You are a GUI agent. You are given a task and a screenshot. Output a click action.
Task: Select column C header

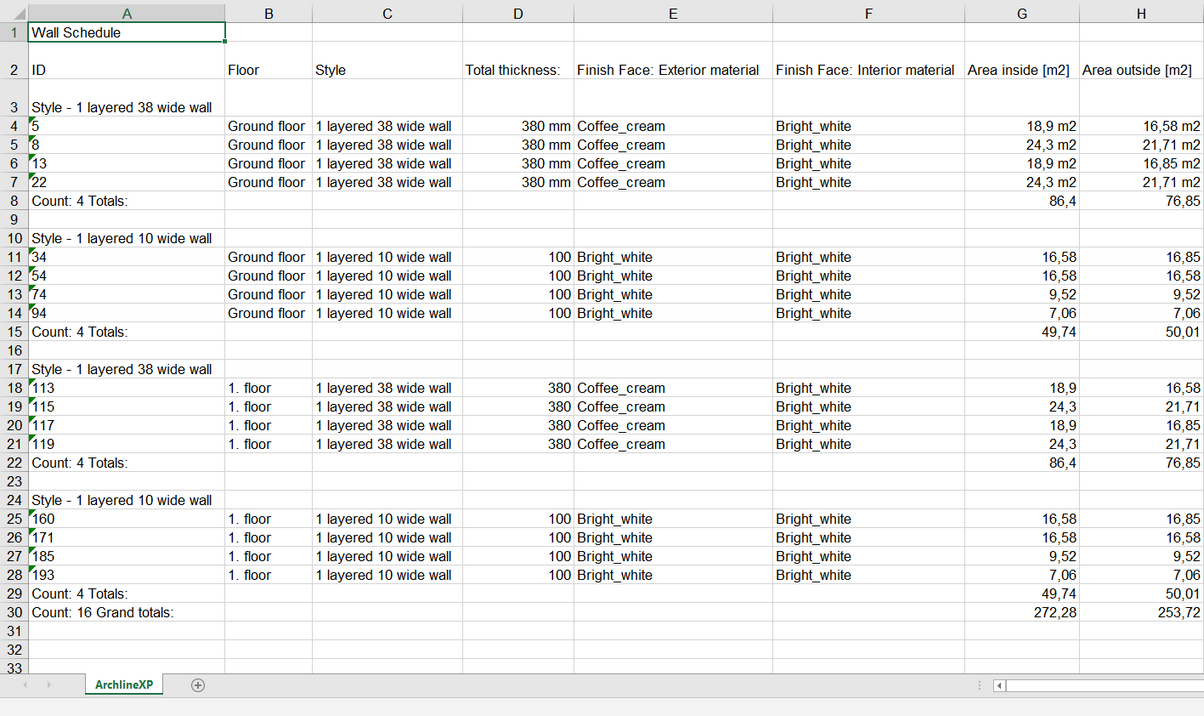click(387, 12)
